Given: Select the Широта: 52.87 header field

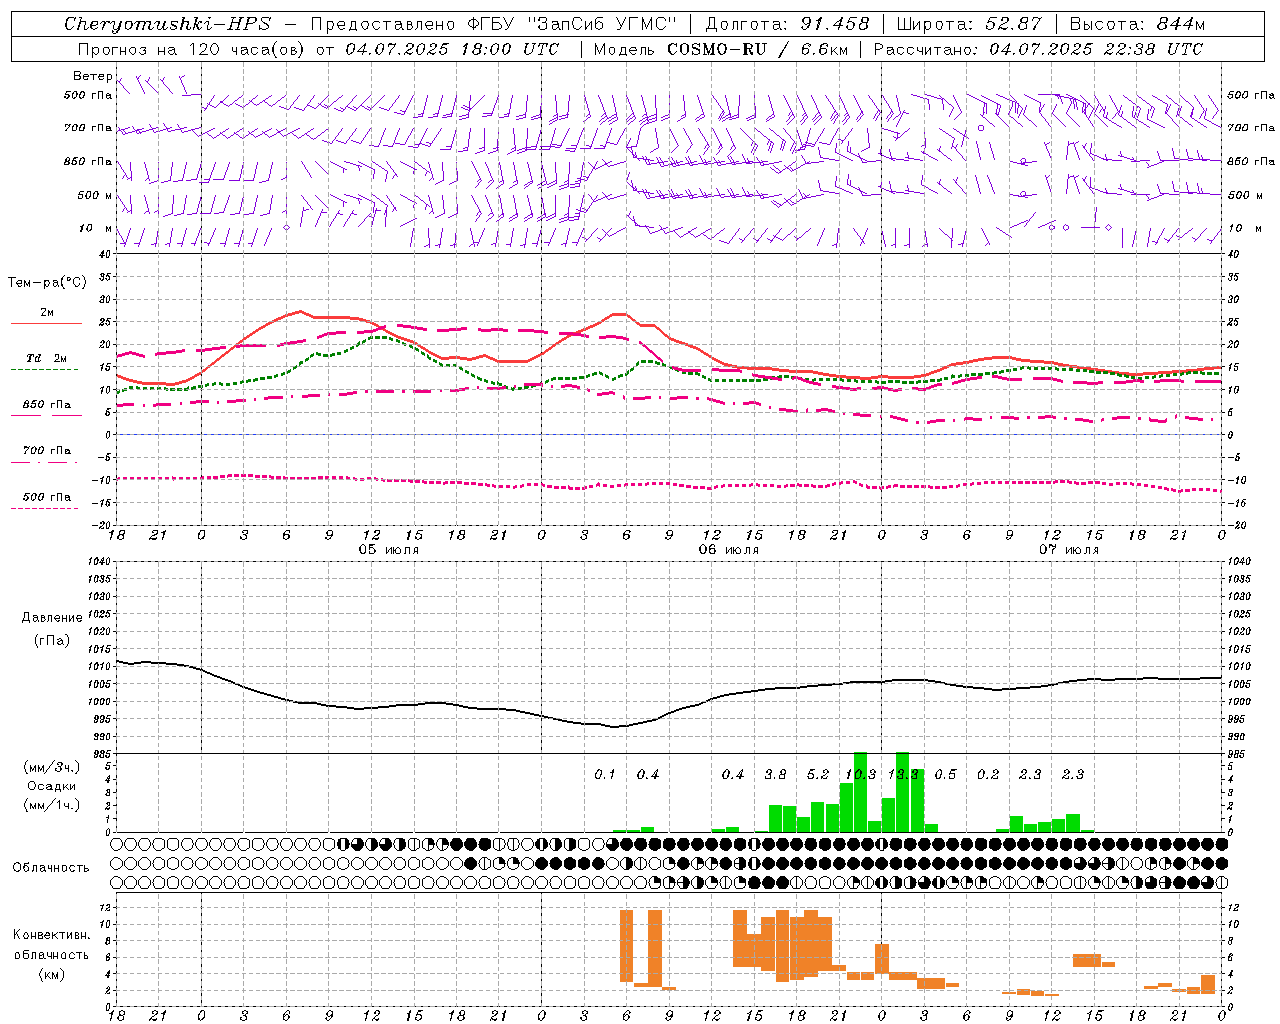Looking at the screenshot, I should 969,24.
